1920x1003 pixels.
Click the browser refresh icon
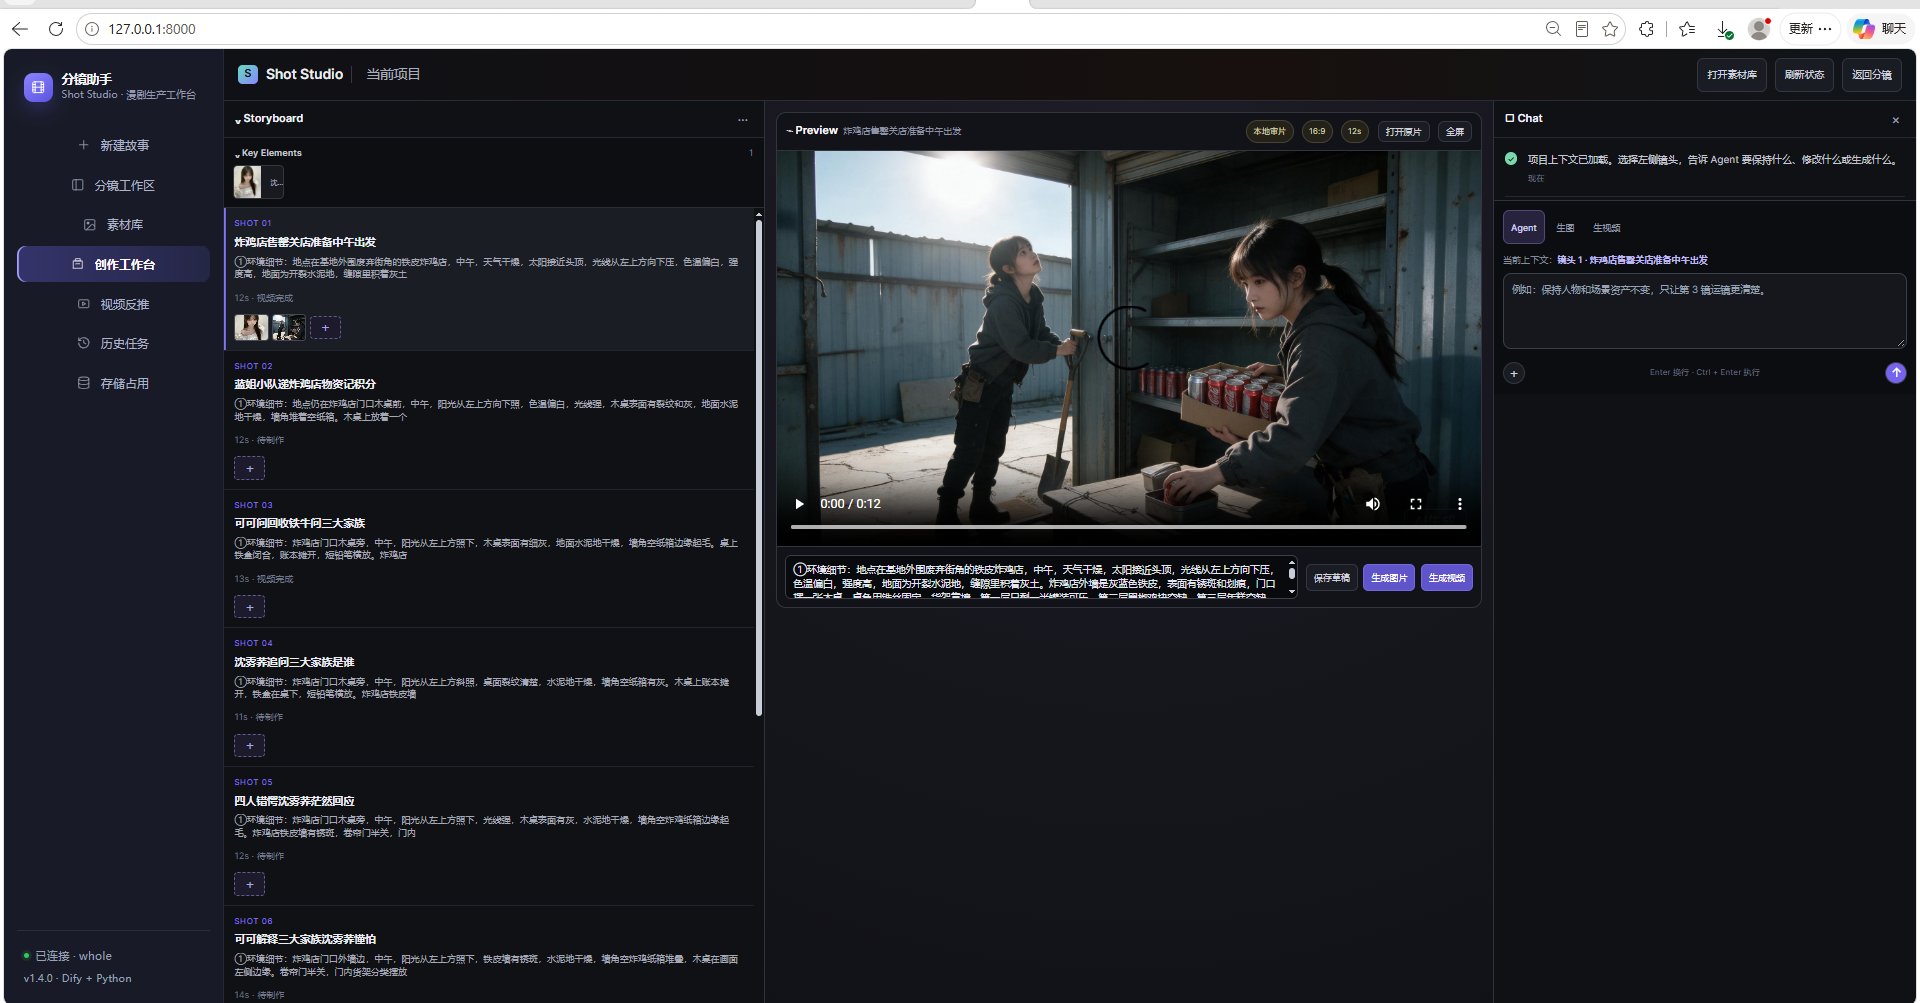pos(56,29)
